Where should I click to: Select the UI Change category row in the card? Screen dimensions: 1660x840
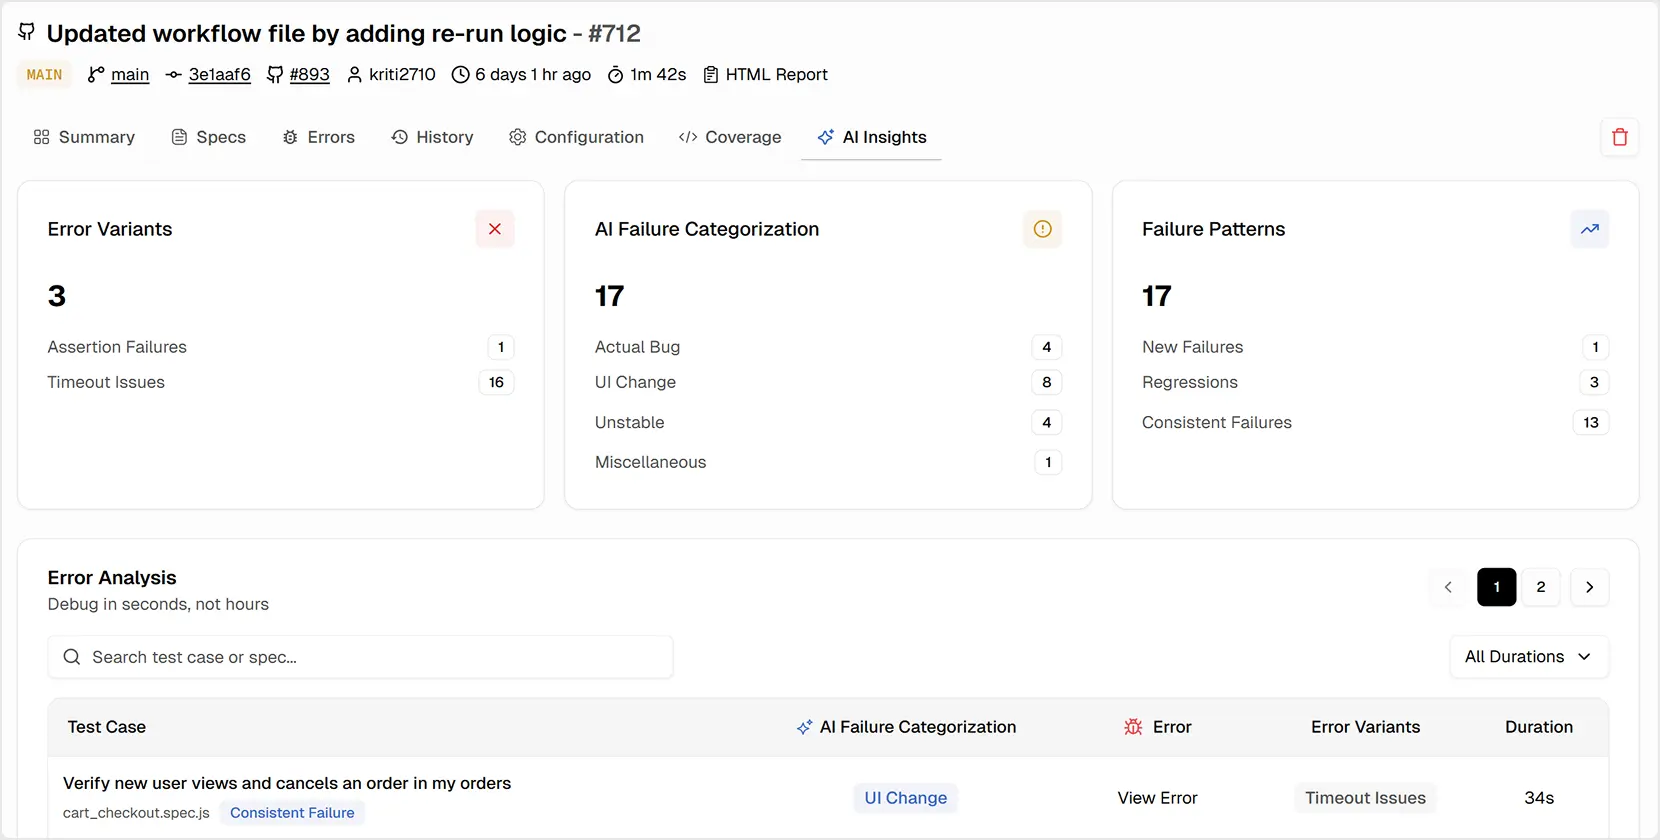pyautogui.click(x=828, y=382)
